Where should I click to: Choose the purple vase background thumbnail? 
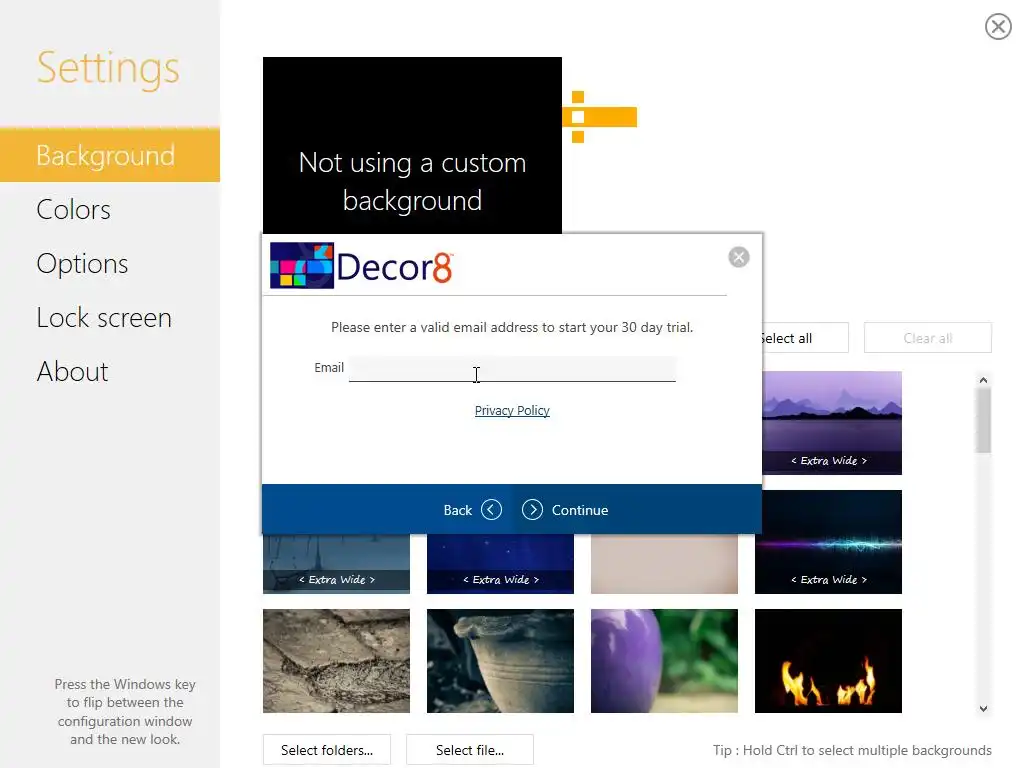(x=664, y=661)
